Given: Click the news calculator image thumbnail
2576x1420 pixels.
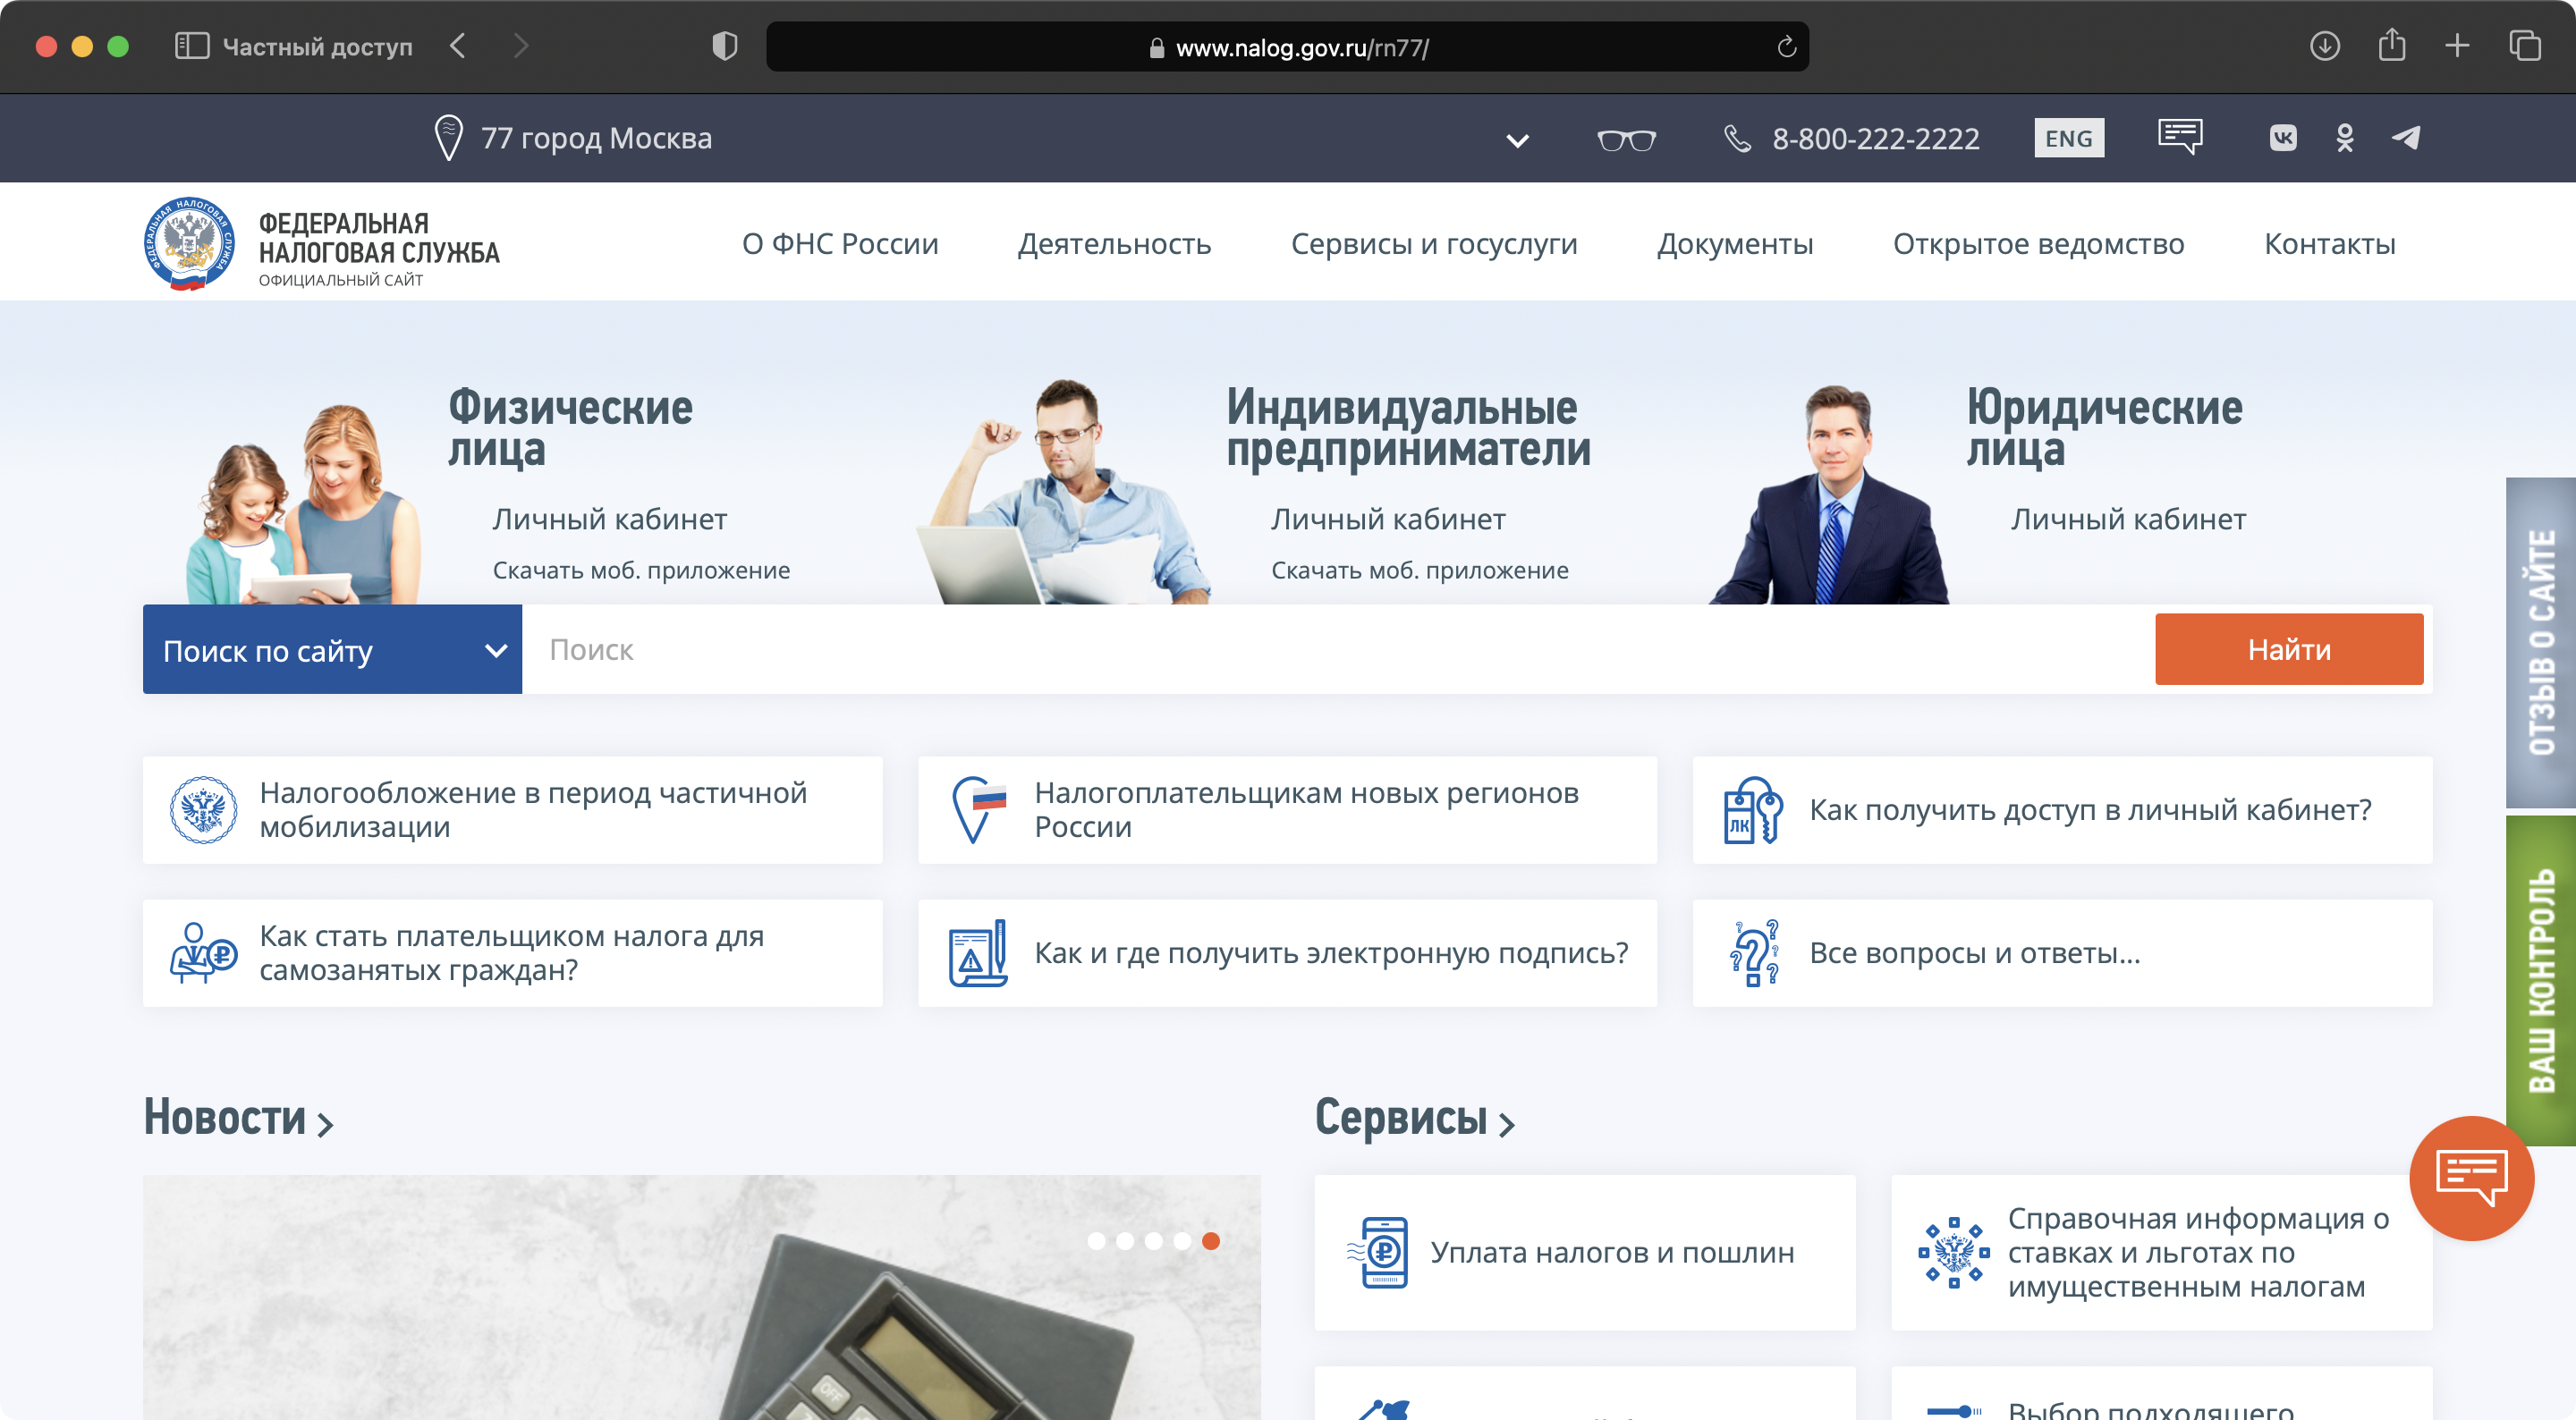Looking at the screenshot, I should (x=701, y=1297).
